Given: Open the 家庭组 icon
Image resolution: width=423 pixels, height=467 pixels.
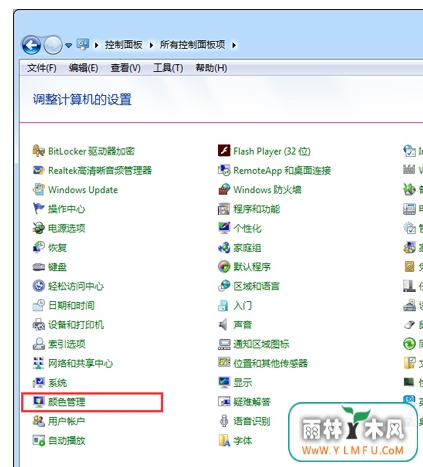Looking at the screenshot, I should coord(224,248).
